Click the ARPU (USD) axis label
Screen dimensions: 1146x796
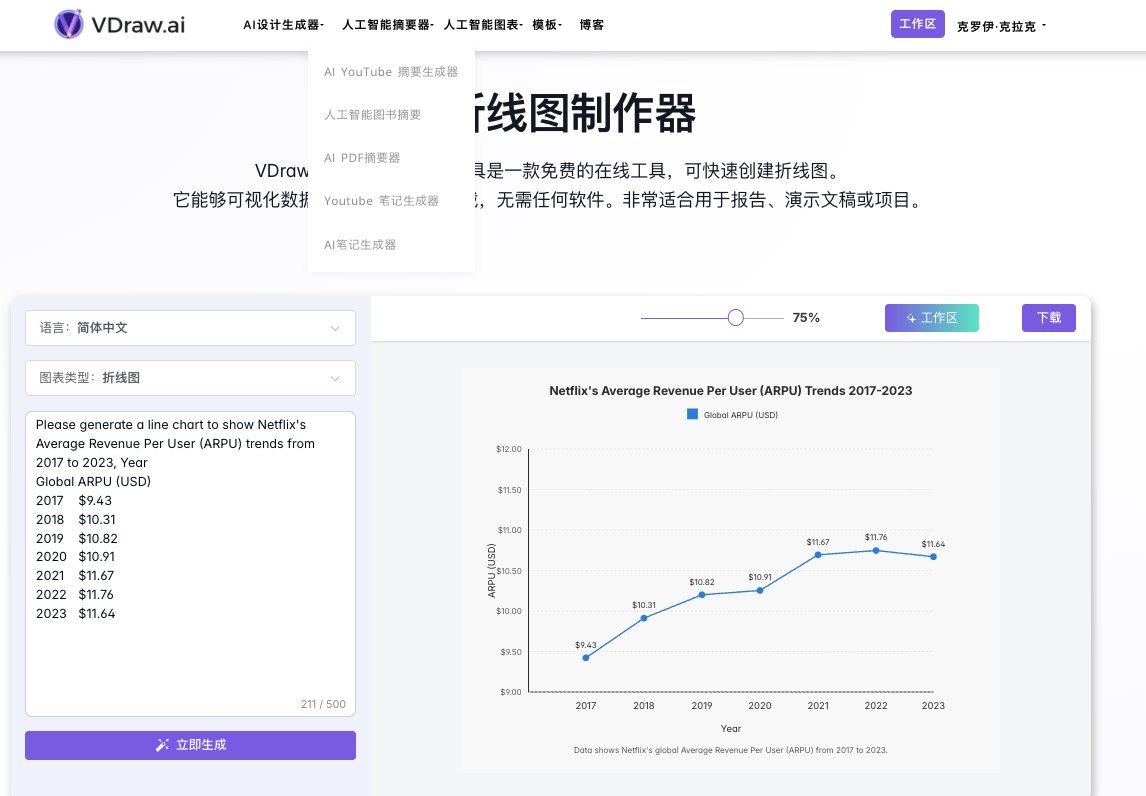(x=491, y=570)
